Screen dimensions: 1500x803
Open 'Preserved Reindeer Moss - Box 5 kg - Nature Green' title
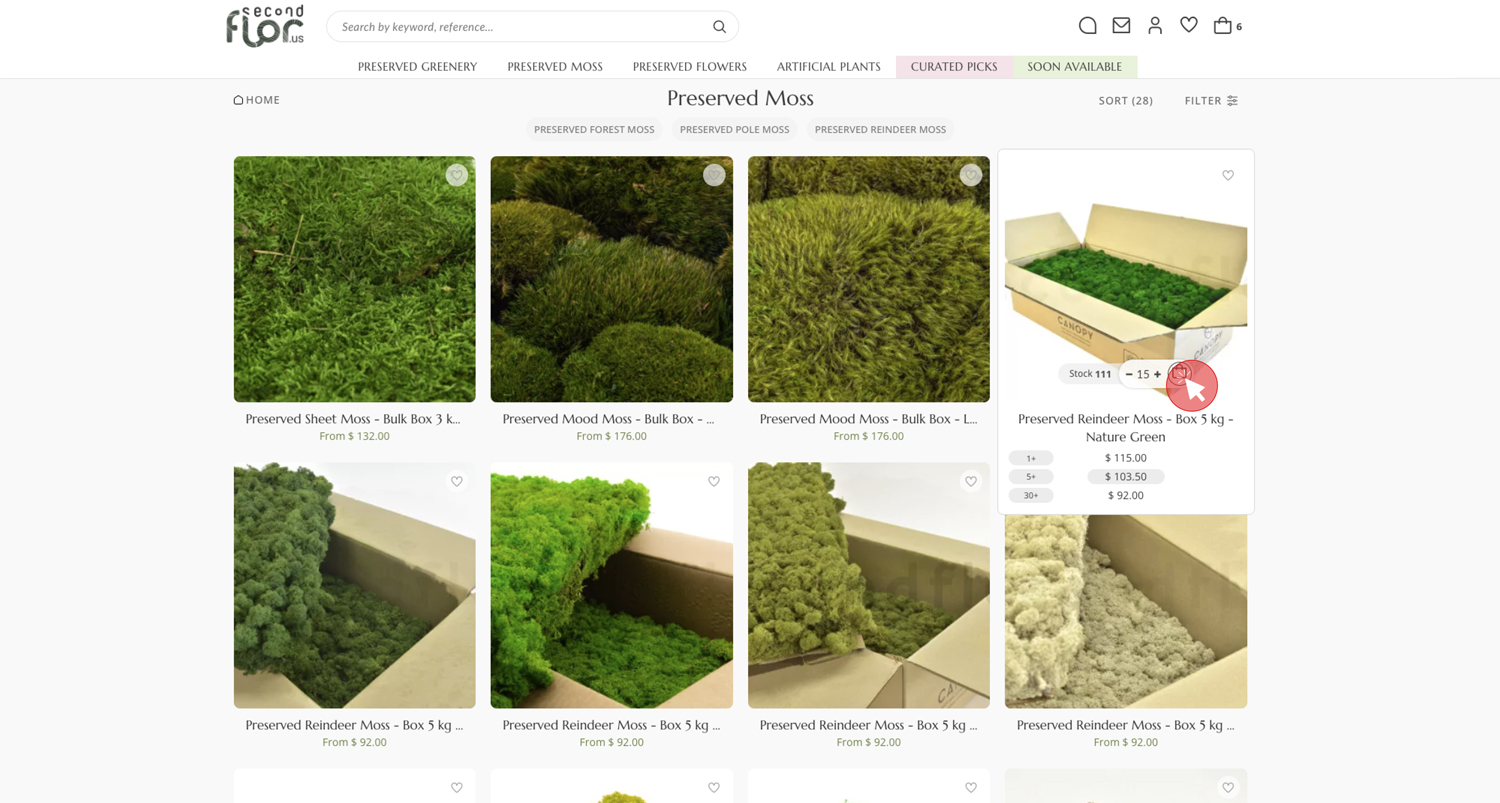click(1126, 428)
